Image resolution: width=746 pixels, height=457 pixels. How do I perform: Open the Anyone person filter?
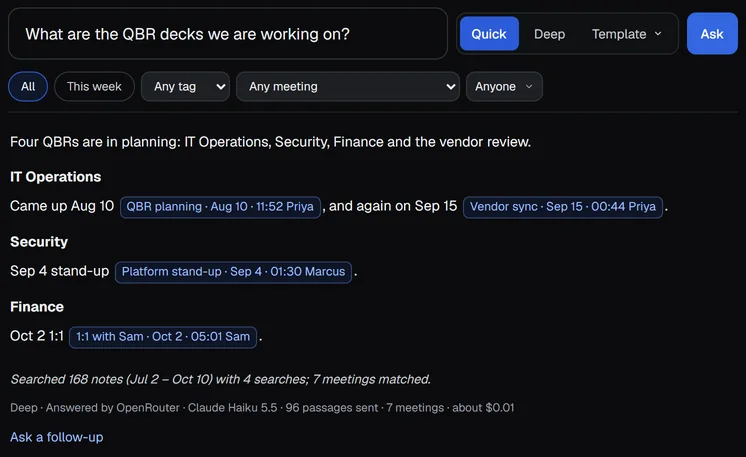[x=504, y=87]
